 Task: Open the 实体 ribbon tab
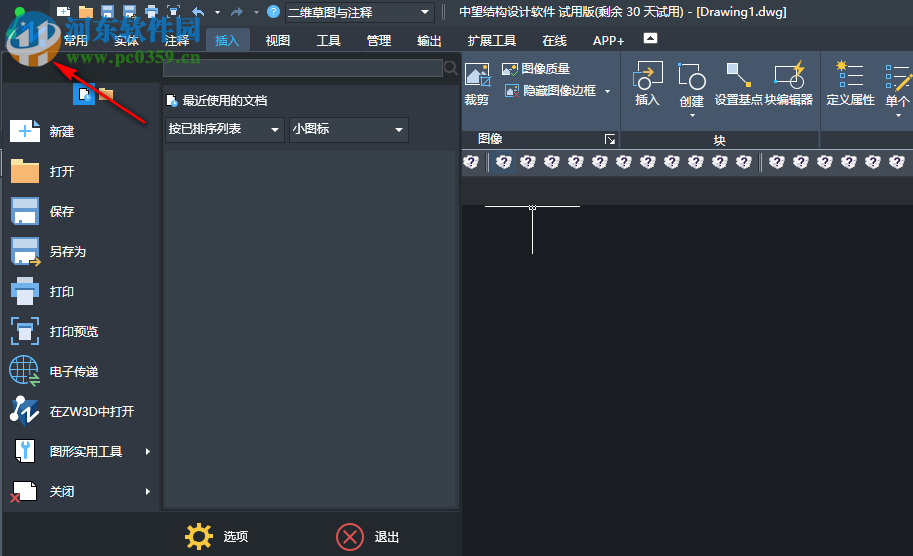click(126, 40)
